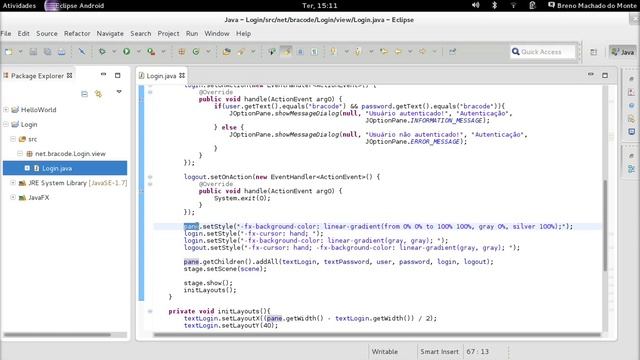Click the New file wizard icon
Screen dimensions: 640x360
point(9,52)
